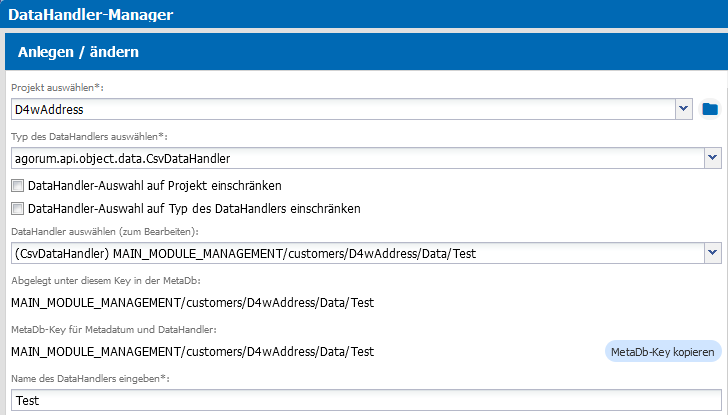Click key text below 'Abgelegt unter diesem Key'
Viewport: 728px width, 415px height.
[193, 303]
